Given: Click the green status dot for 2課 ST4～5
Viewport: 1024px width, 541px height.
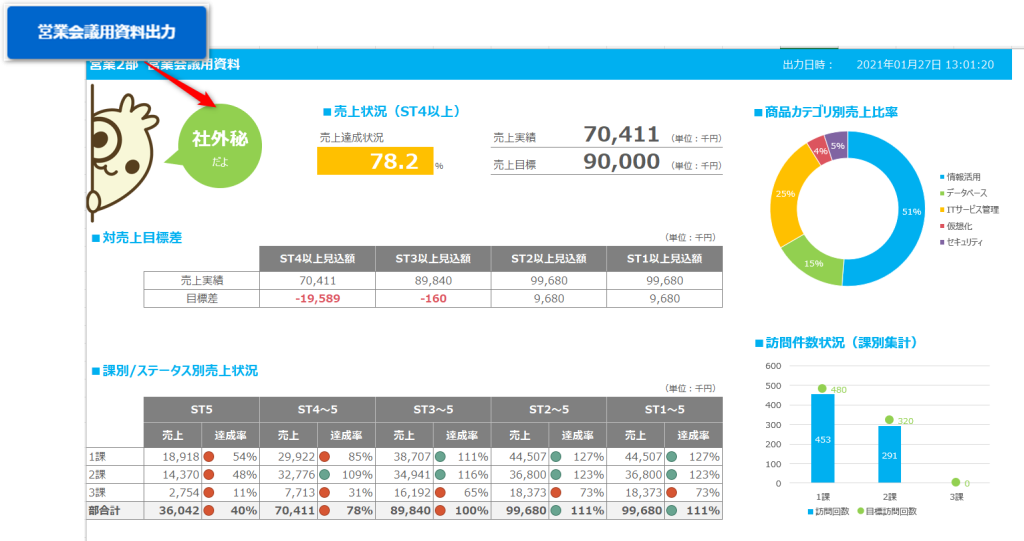Looking at the screenshot, I should [x=327, y=474].
